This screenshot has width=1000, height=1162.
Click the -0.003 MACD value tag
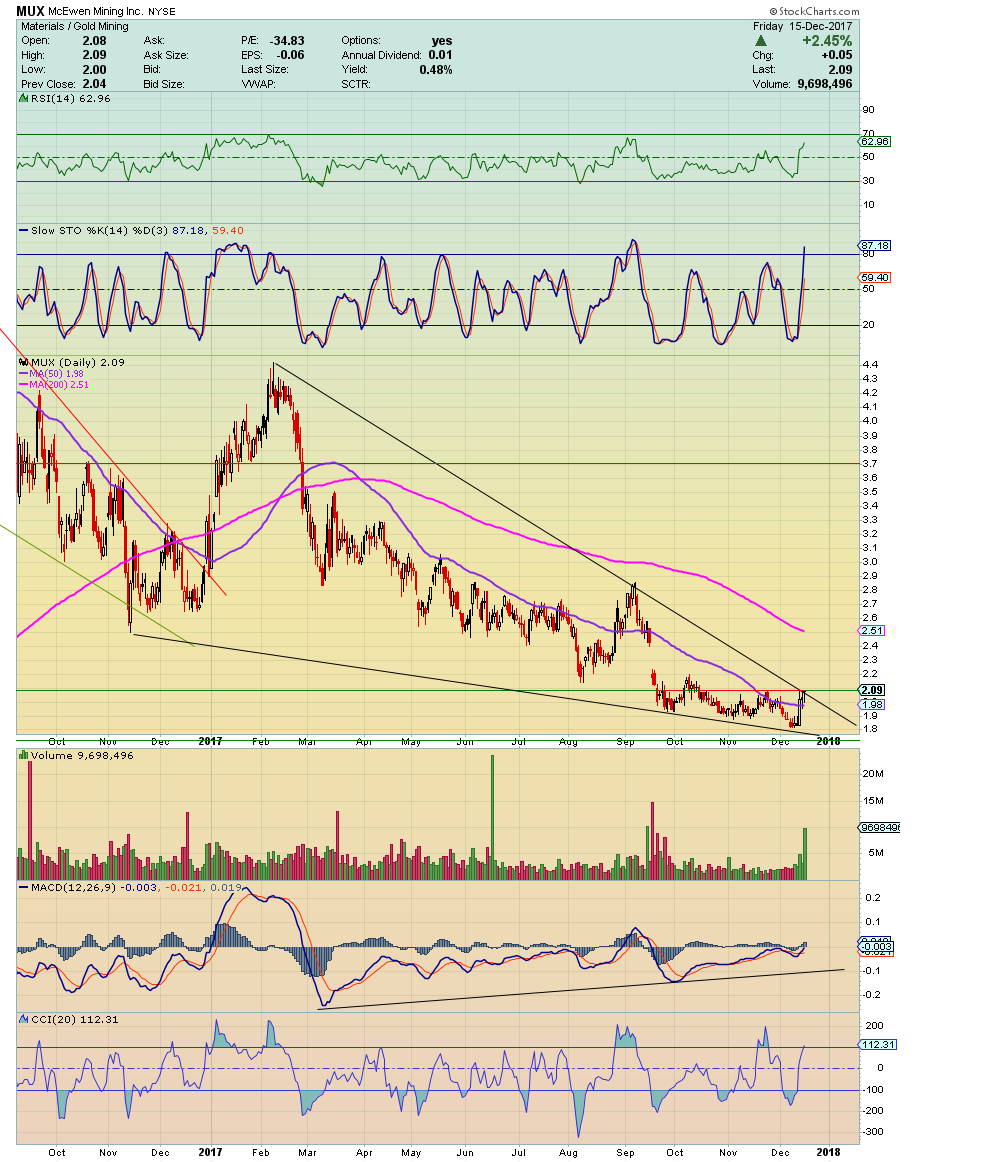[x=876, y=946]
